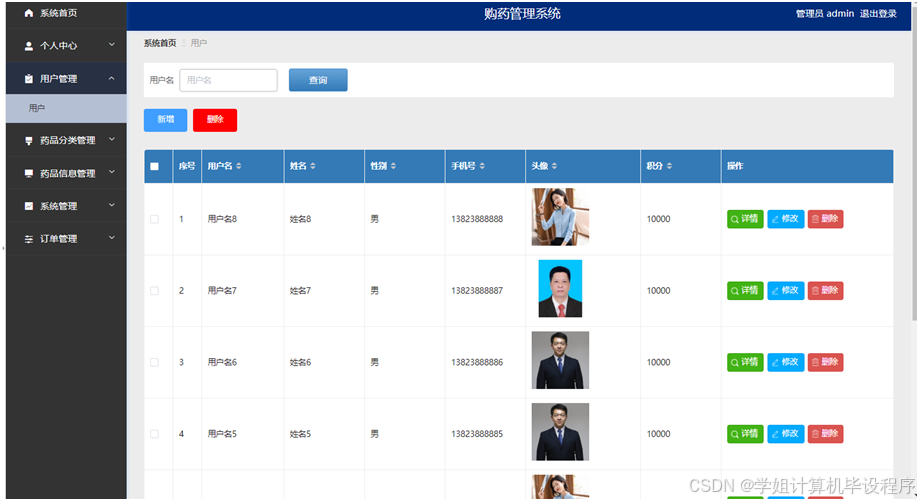Click 修改 for 用户名5

(x=785, y=434)
